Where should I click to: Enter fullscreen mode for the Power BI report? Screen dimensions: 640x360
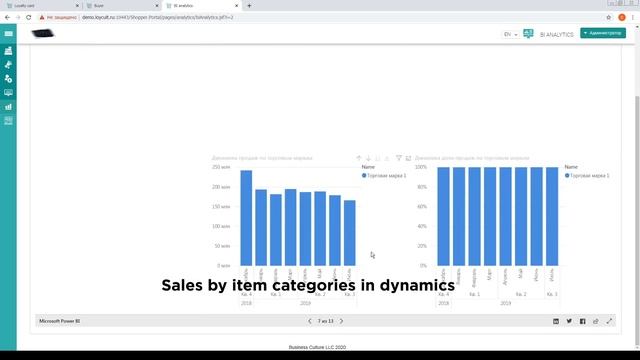point(609,321)
